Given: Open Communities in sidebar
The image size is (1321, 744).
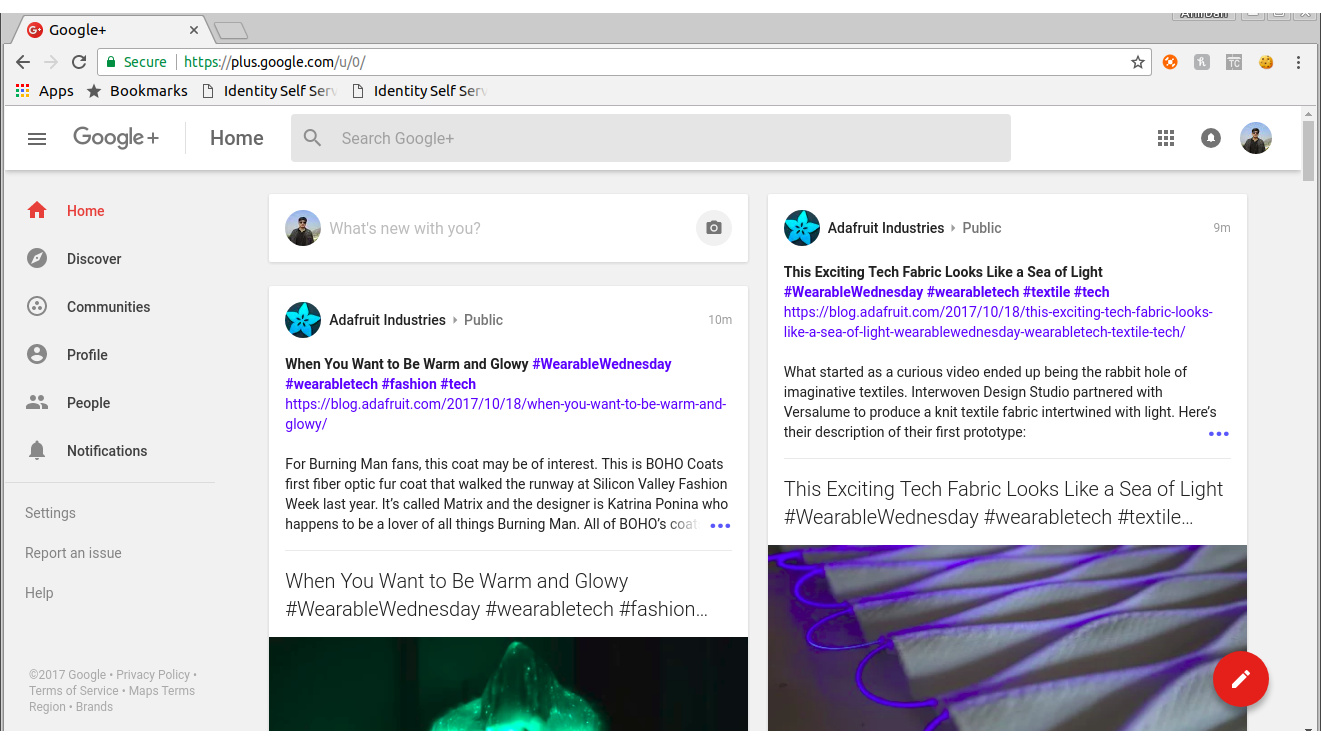Looking at the screenshot, I should (108, 307).
